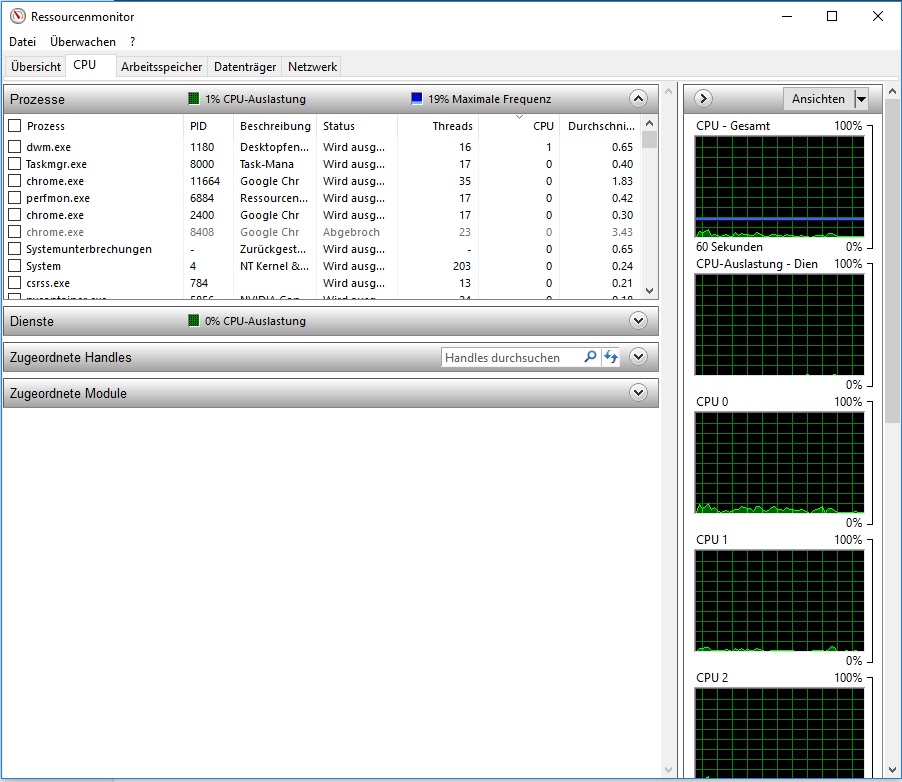This screenshot has height=782, width=902.
Task: Click into the Handles durchsuchen field
Action: point(510,357)
